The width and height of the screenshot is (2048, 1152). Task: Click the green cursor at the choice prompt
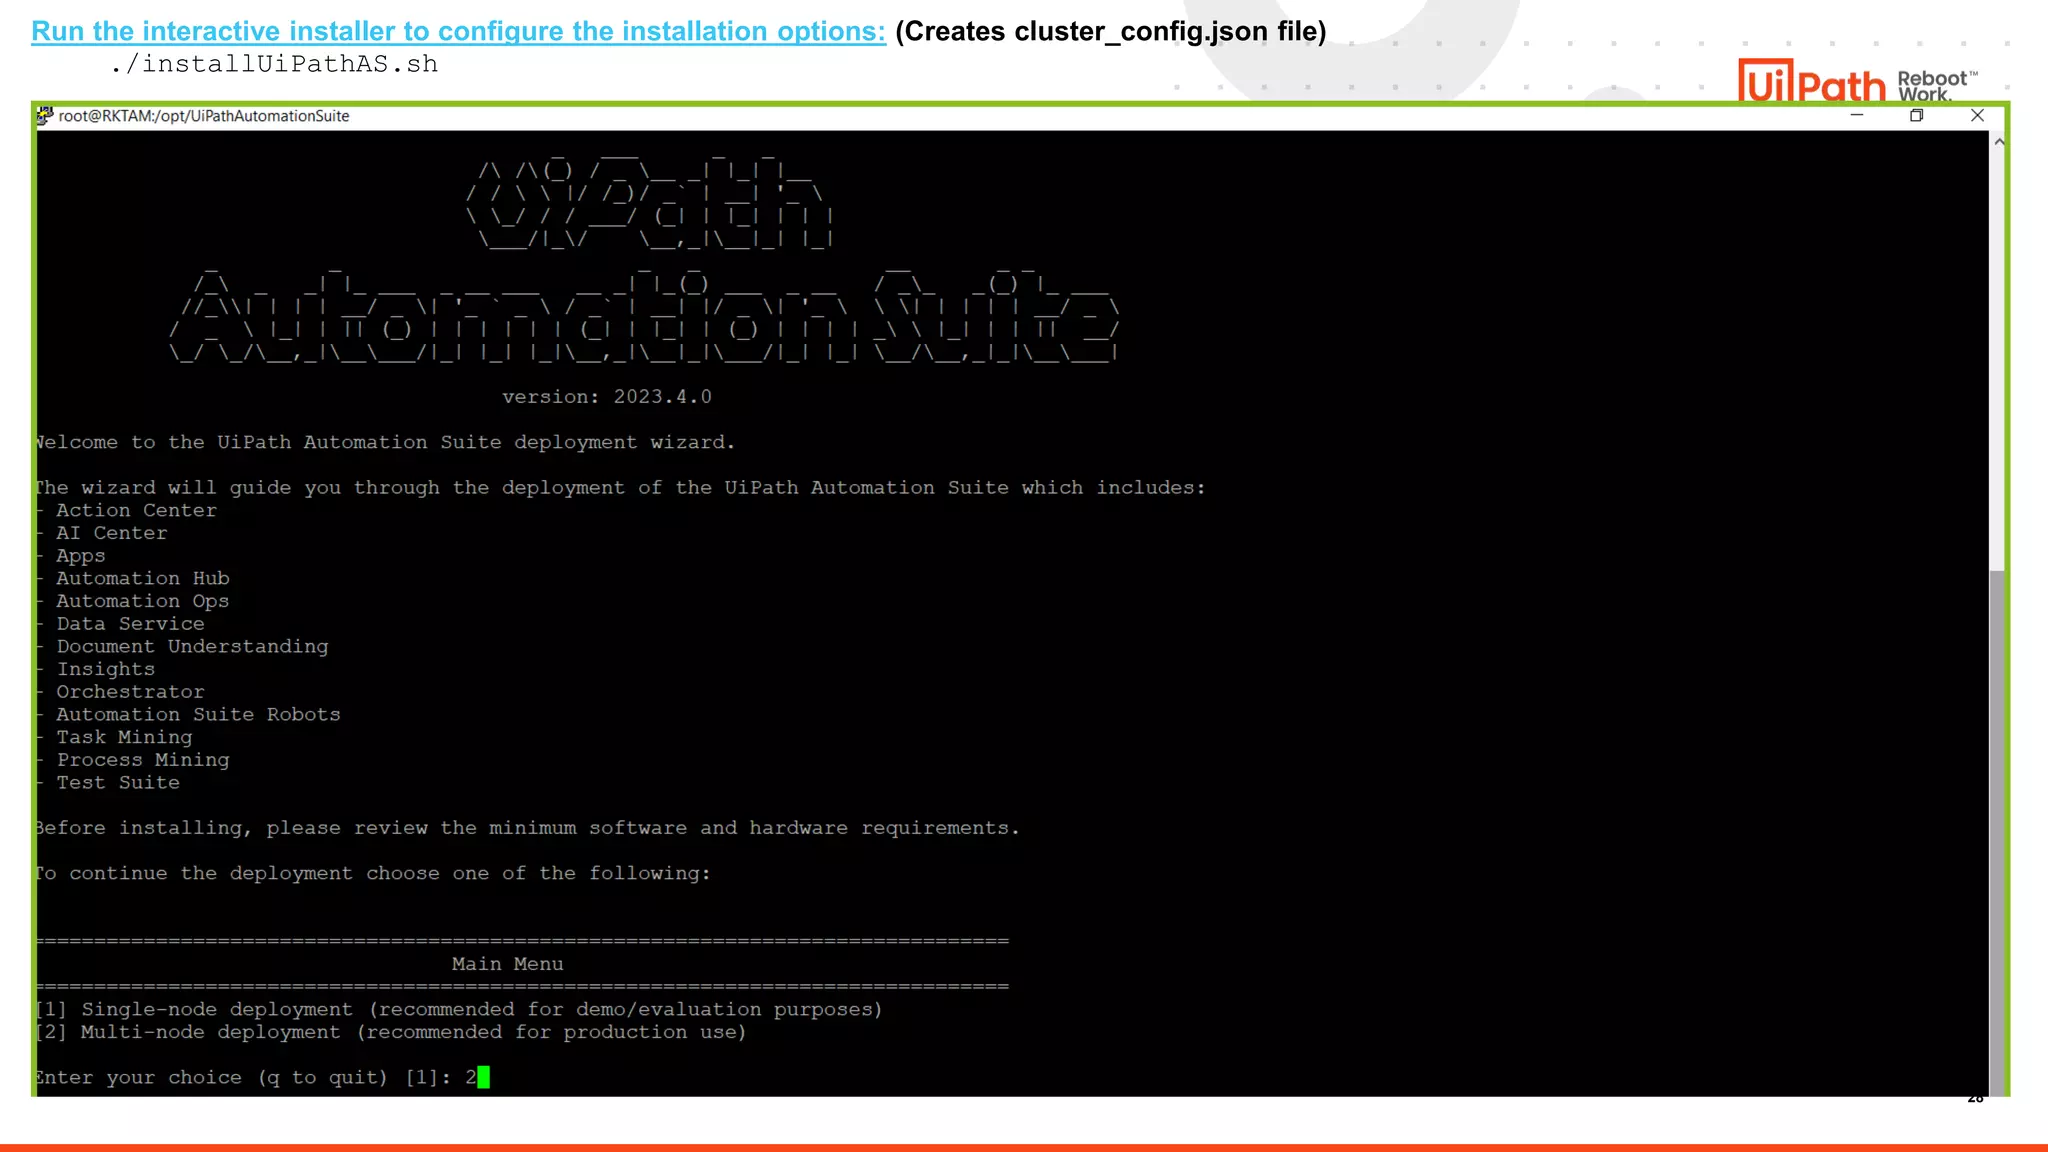tap(484, 1077)
